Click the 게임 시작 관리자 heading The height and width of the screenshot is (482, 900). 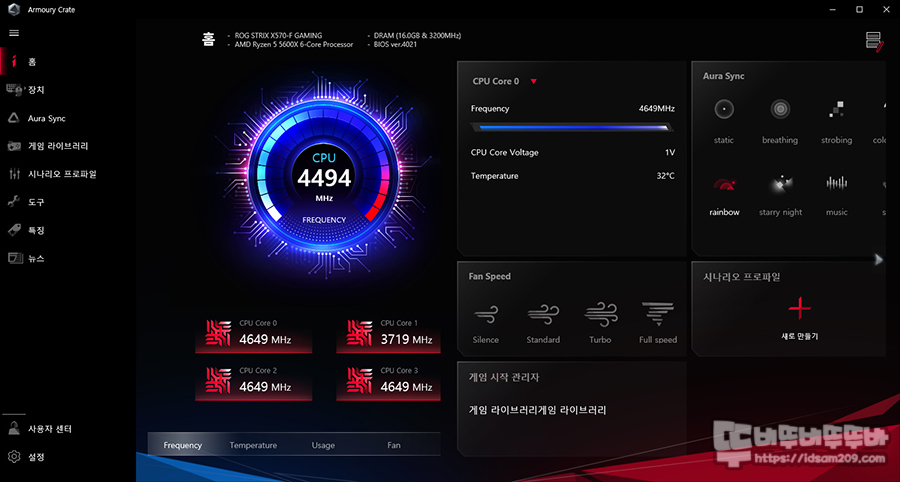click(x=504, y=378)
